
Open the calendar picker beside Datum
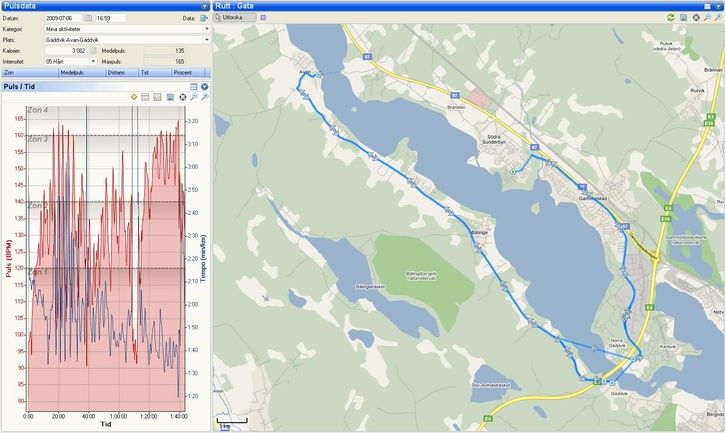(x=88, y=18)
